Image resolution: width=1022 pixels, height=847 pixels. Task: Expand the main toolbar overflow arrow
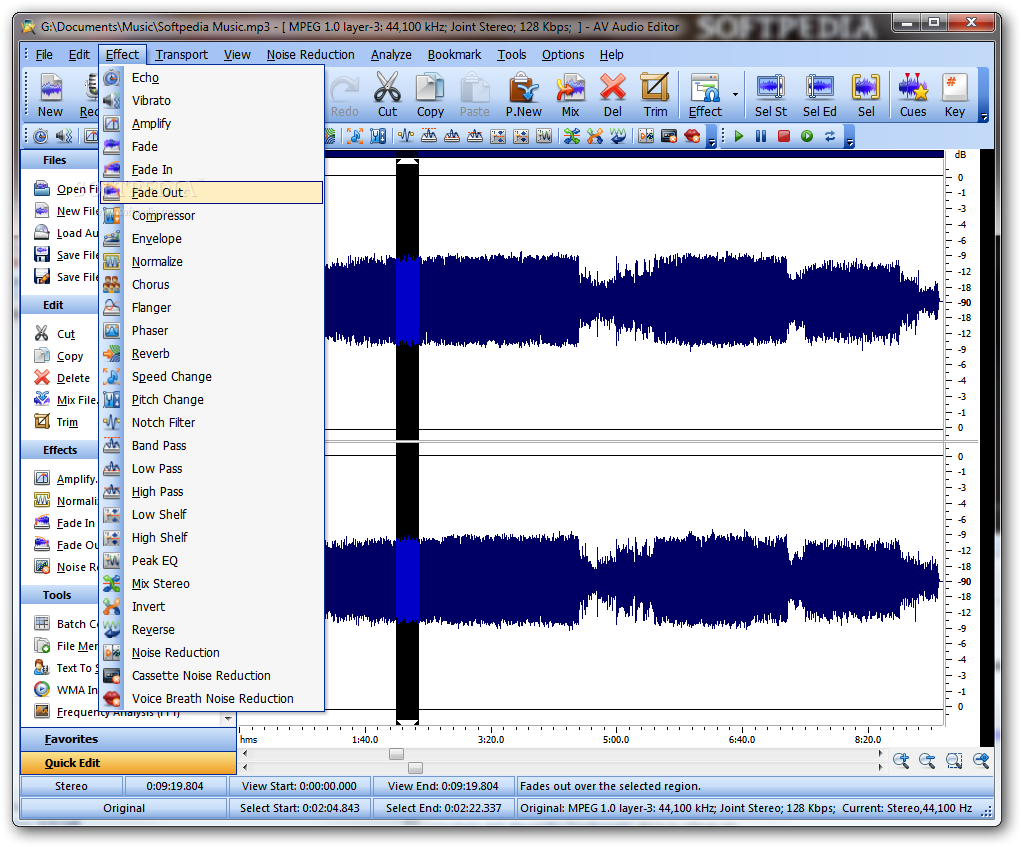(x=984, y=117)
